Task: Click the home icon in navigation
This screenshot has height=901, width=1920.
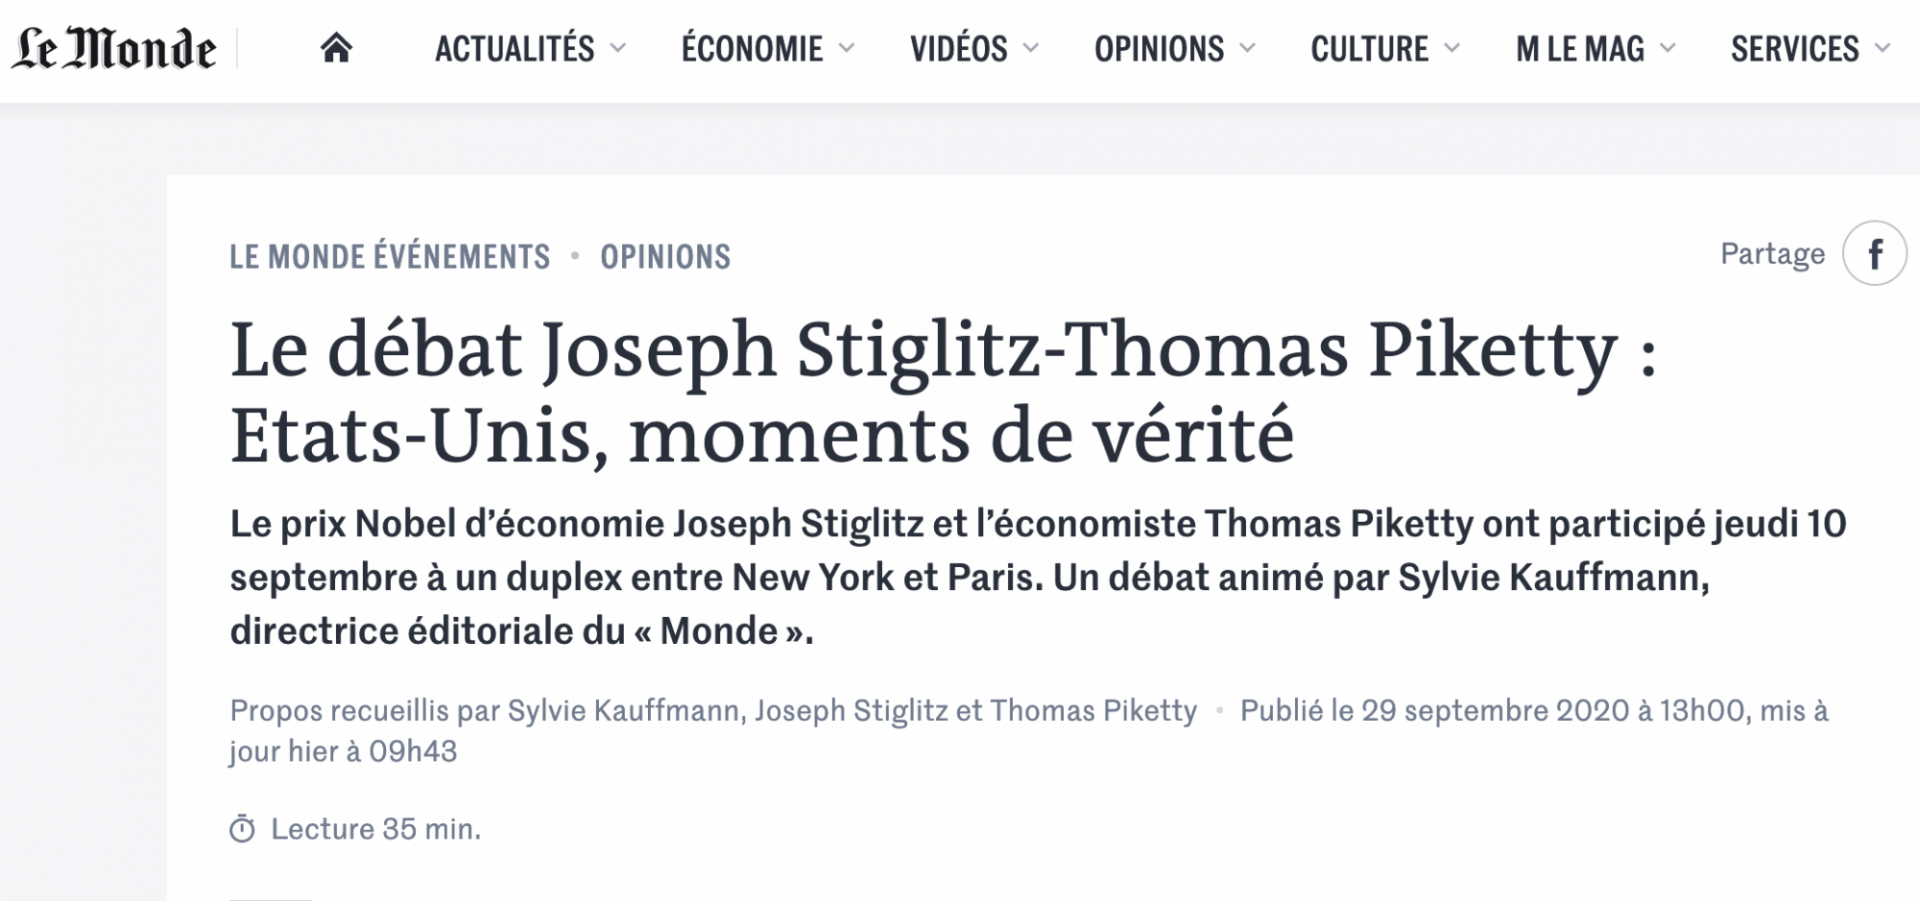Action: coord(336,48)
